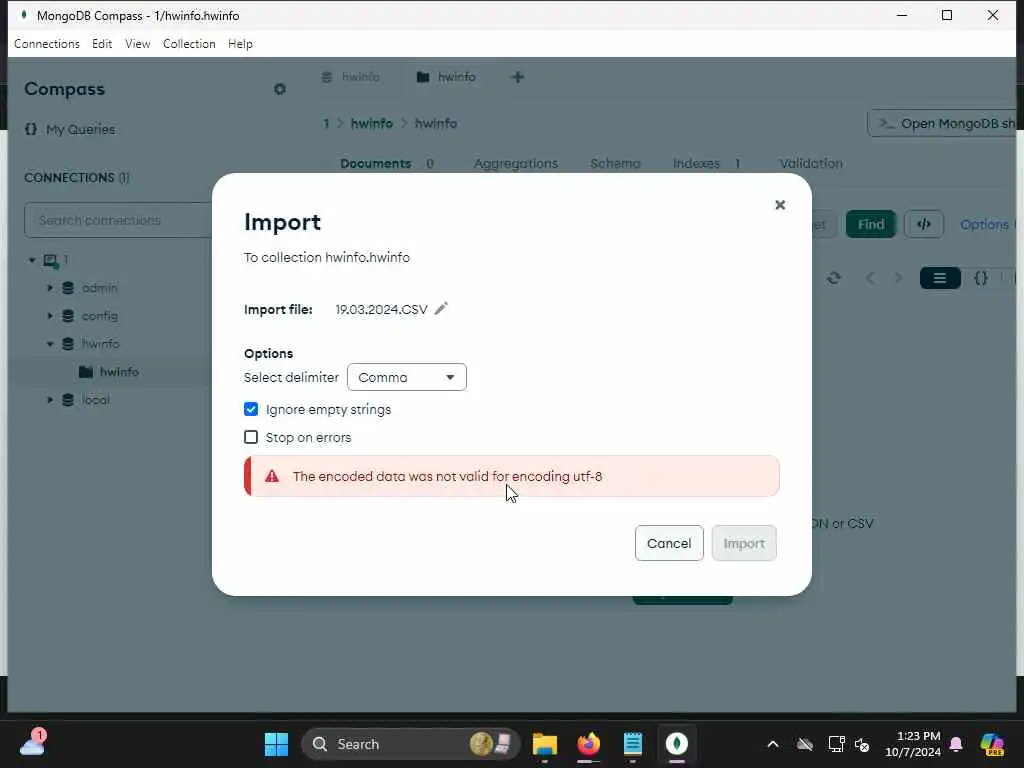The height and width of the screenshot is (768, 1024).
Task: Uncheck Ignore empty strings
Action: click(x=251, y=409)
